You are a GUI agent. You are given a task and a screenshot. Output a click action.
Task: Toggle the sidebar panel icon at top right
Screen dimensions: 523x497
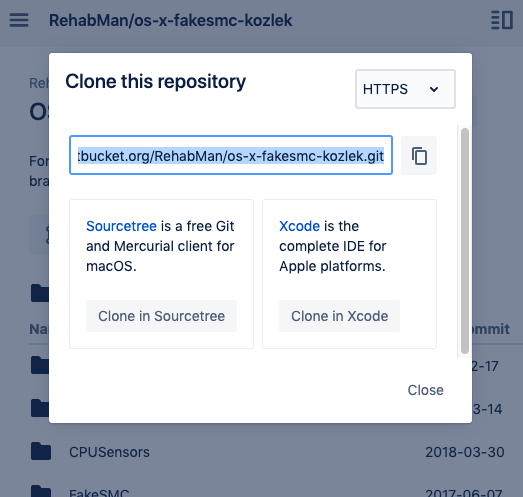coord(502,20)
